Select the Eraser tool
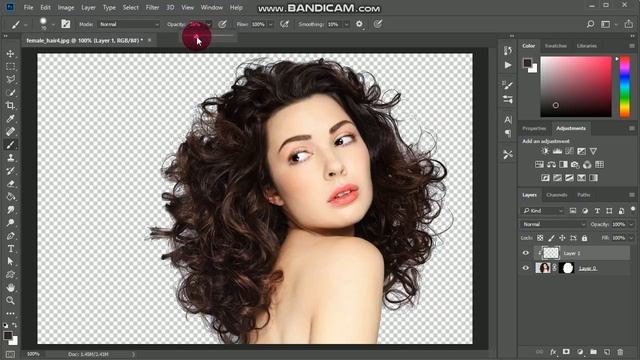 point(11,184)
